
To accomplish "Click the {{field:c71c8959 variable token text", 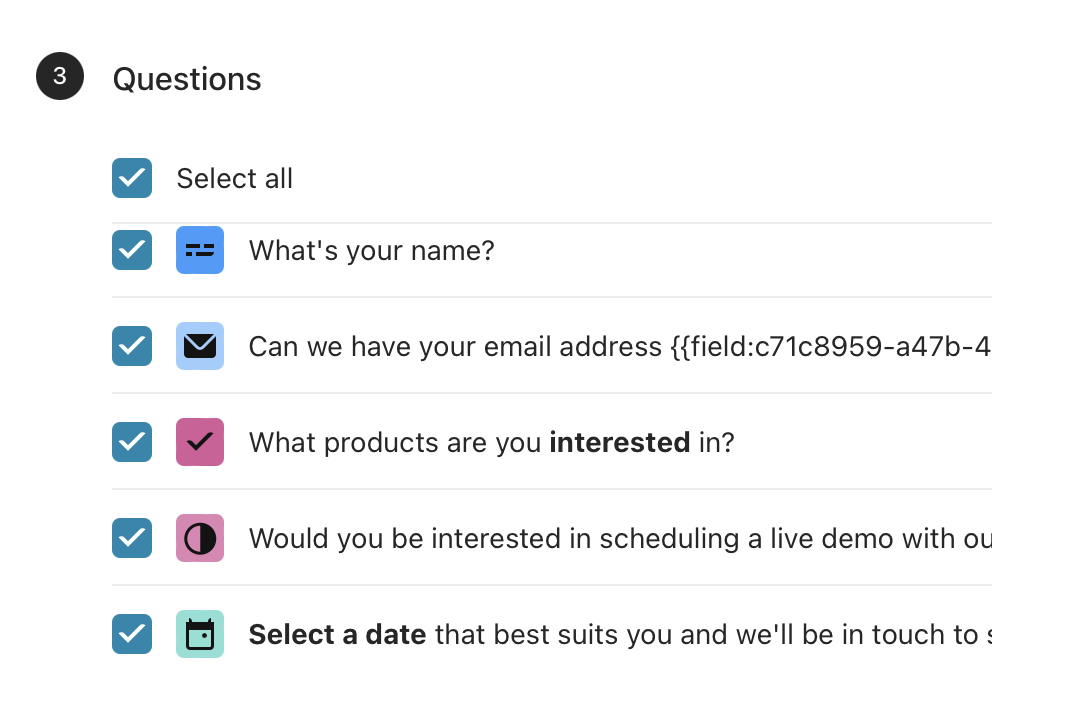I will coord(831,346).
